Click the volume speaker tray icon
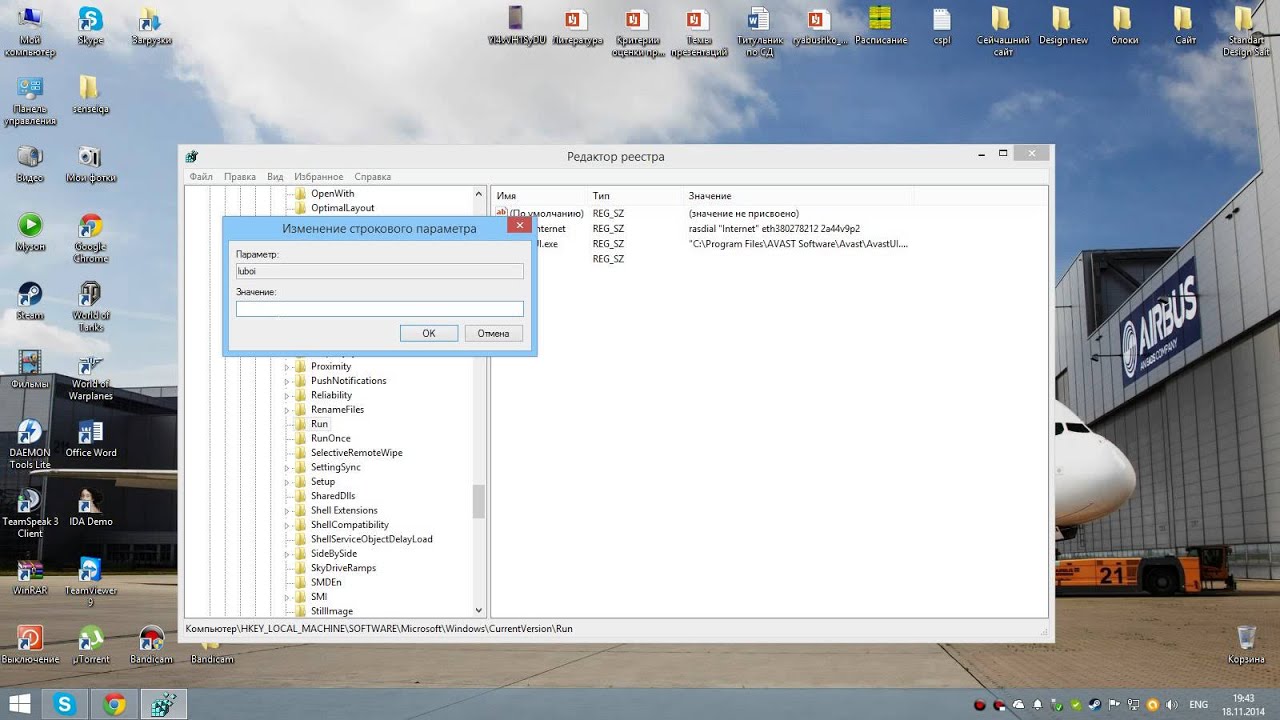Screen dimensions: 1280x720 point(1171,705)
